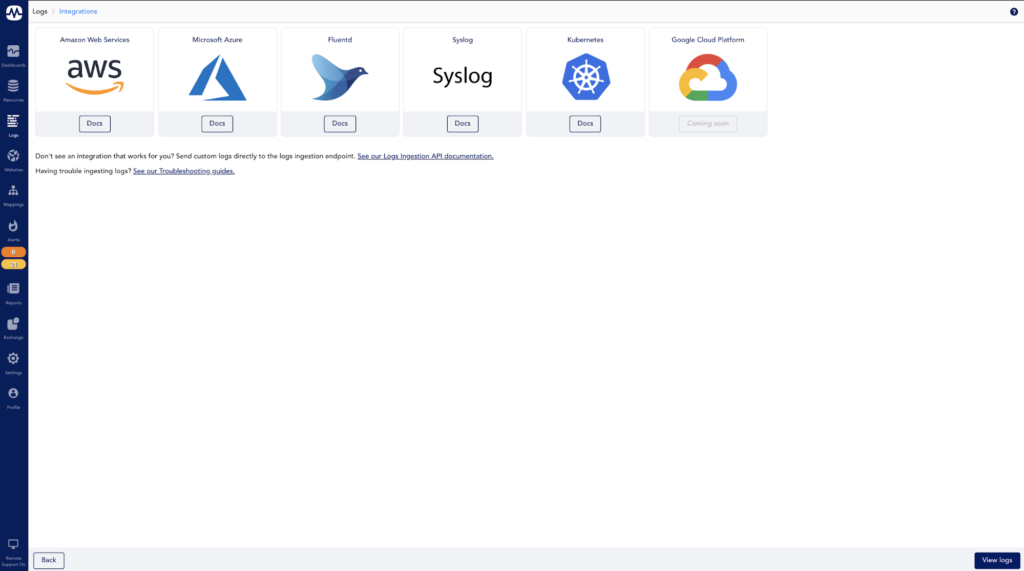Image resolution: width=1024 pixels, height=571 pixels.
Task: Click the orange alert badge showing 6
Action: (13, 252)
